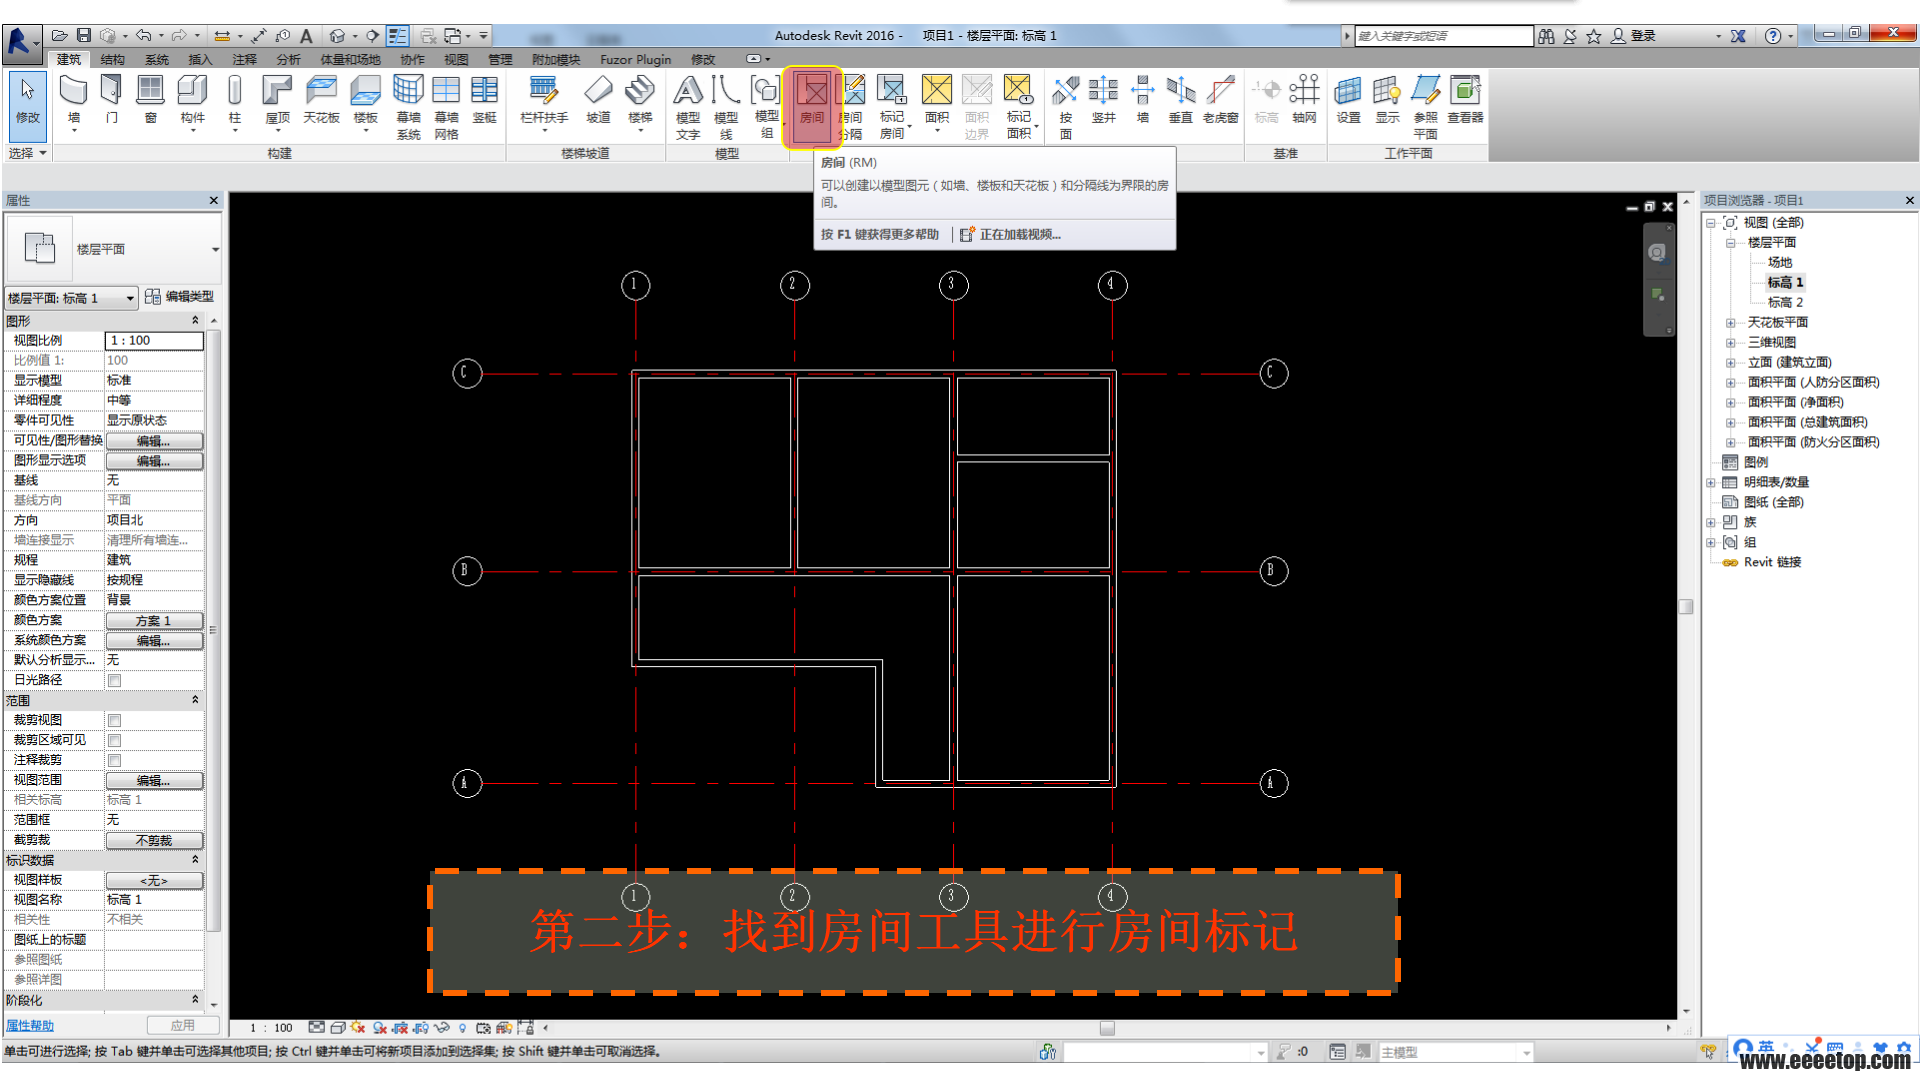Select the 模型文字 model text tool
Image resolution: width=1920 pixels, height=1080 pixels.
688,106
